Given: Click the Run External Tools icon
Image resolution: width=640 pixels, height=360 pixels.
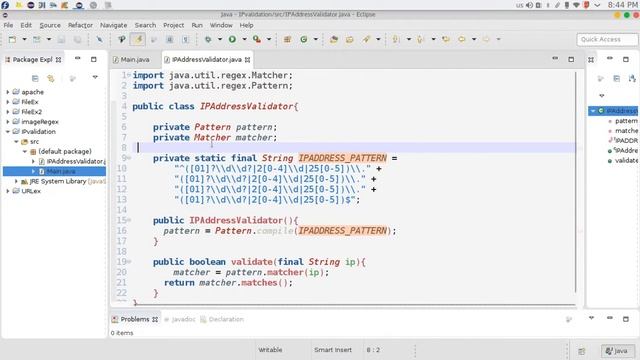Looking at the screenshot, I should [257, 39].
